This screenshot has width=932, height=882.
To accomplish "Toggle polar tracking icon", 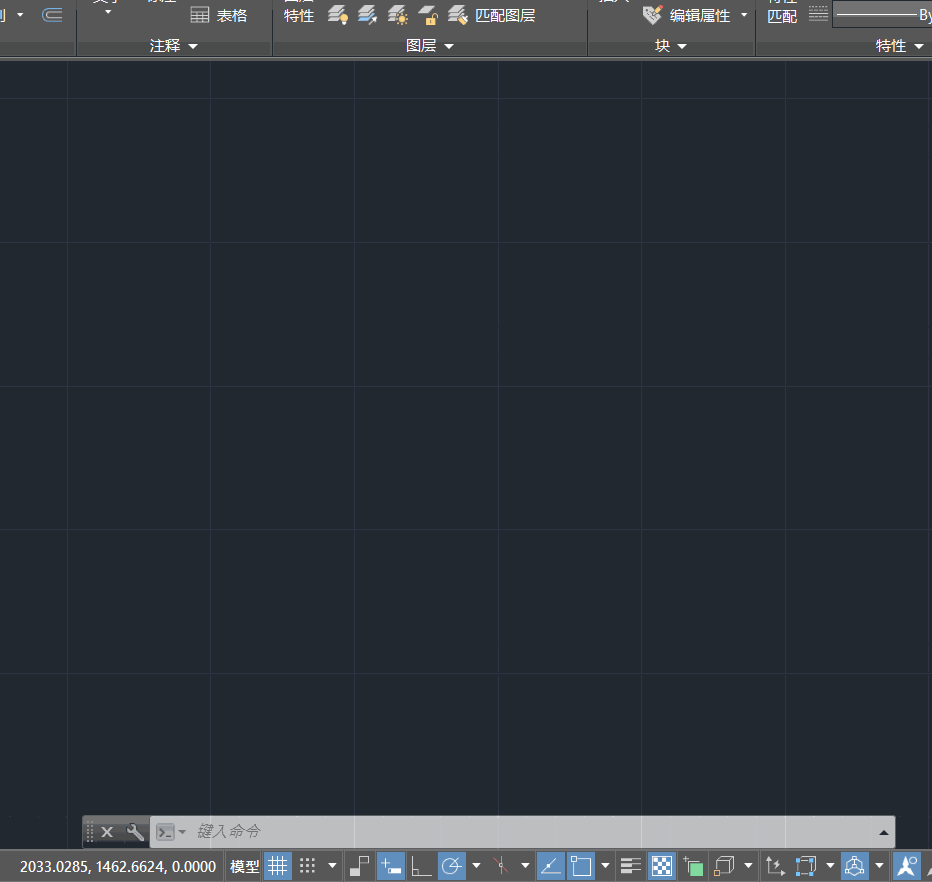I will tap(452, 866).
